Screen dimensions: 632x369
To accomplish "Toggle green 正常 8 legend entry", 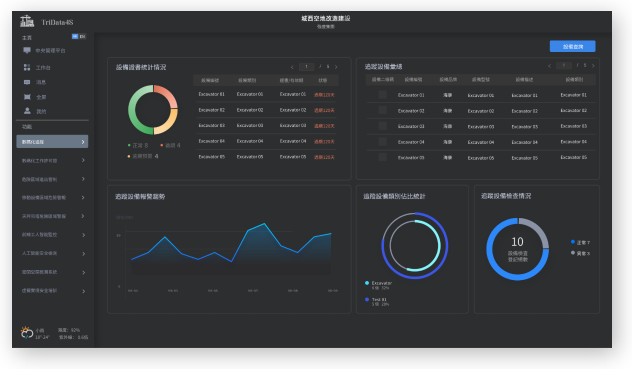I will point(138,145).
